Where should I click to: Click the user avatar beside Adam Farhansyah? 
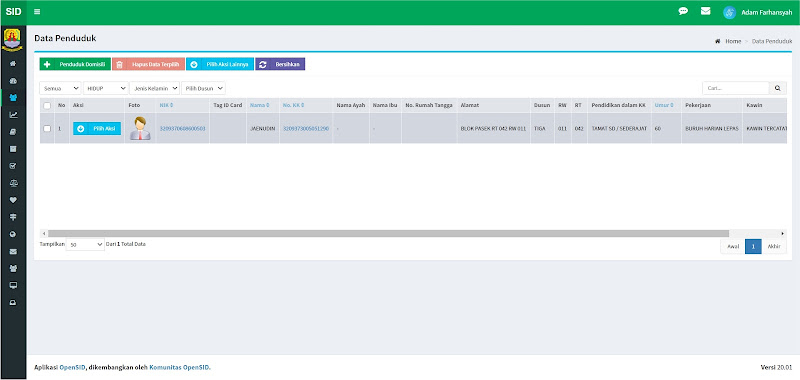click(x=730, y=12)
